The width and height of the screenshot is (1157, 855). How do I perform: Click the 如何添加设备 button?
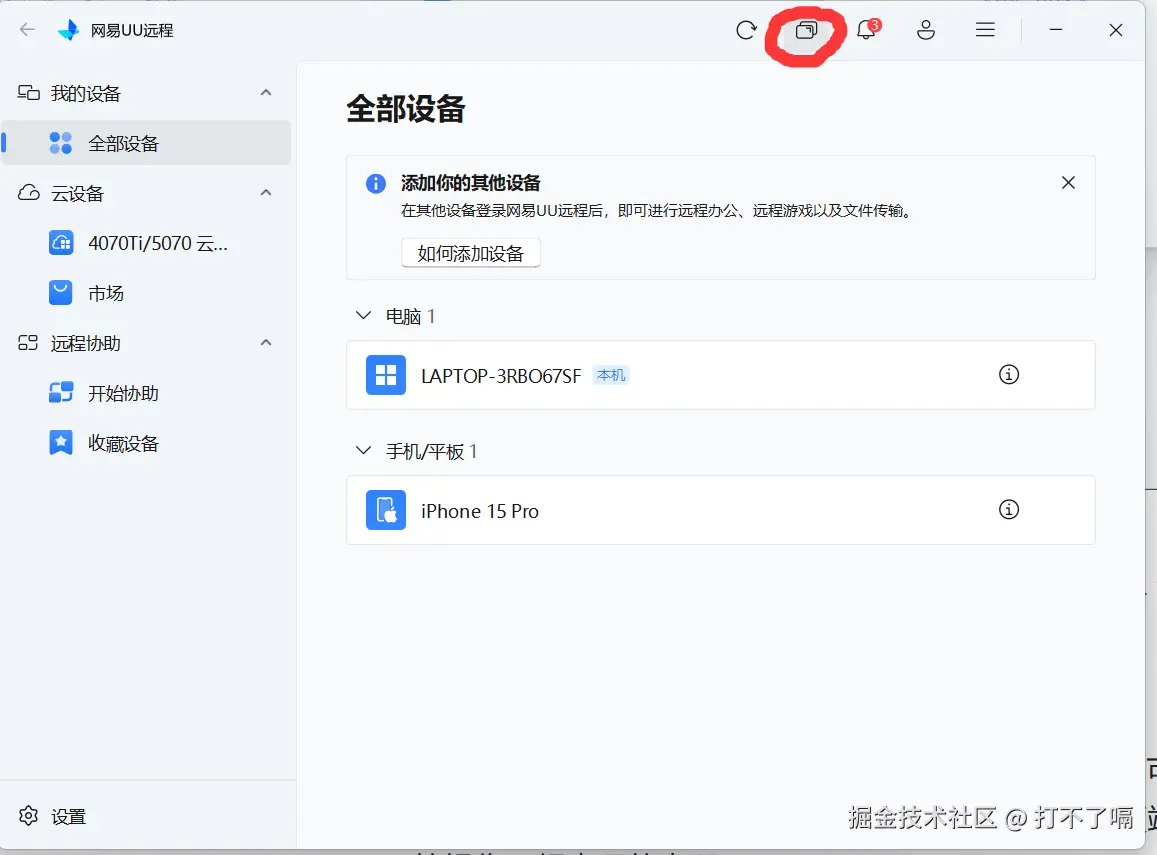coord(471,253)
